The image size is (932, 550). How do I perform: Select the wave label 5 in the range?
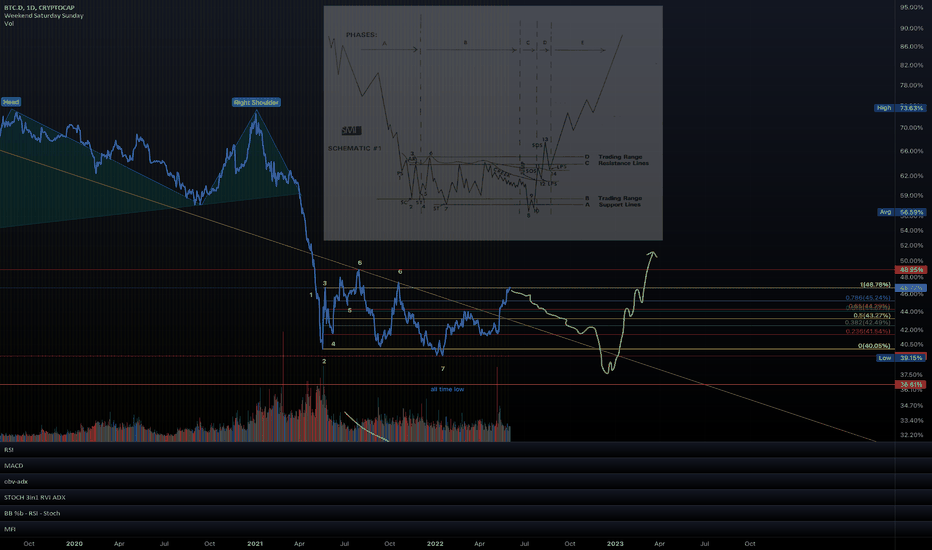[x=350, y=310]
